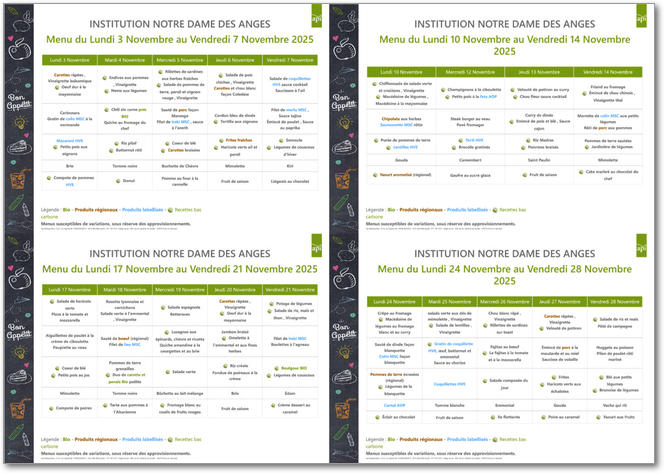Click the apple drawing on the 3 Novembre menu sidebar

[x=19, y=46]
